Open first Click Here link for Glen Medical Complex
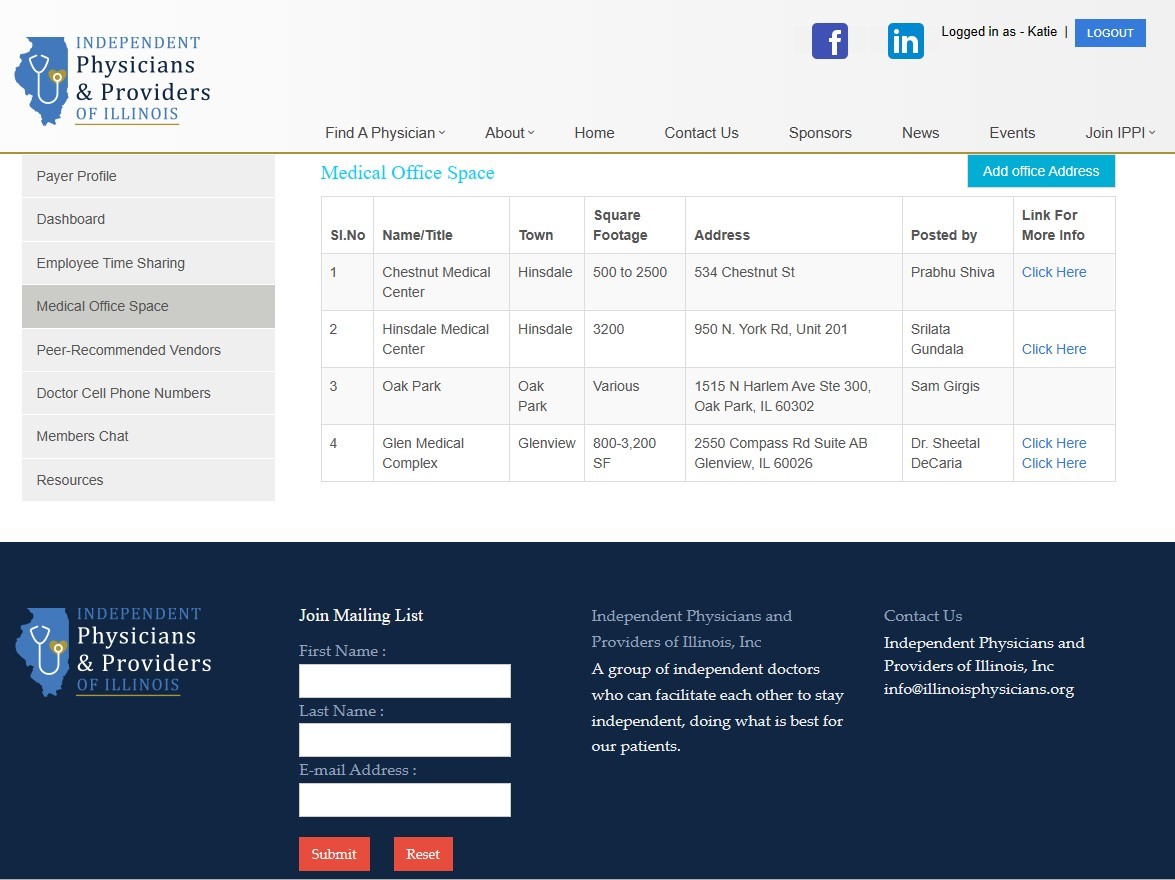The image size is (1175, 880). 1054,443
